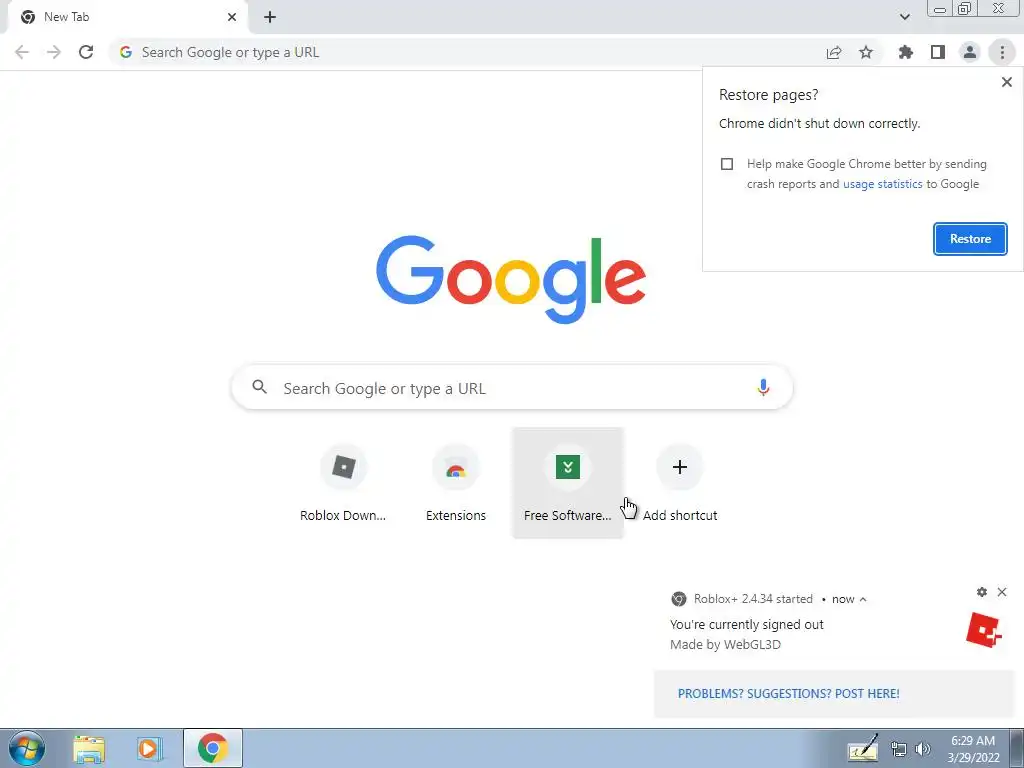Open the Extensions puzzle icon
The width and height of the screenshot is (1024, 768).
[x=906, y=52]
